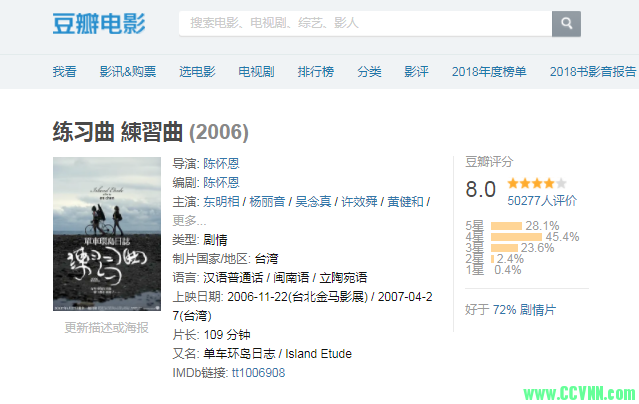
Task: Open director 陈怀恩 link in 导演 row
Action: coord(221,164)
